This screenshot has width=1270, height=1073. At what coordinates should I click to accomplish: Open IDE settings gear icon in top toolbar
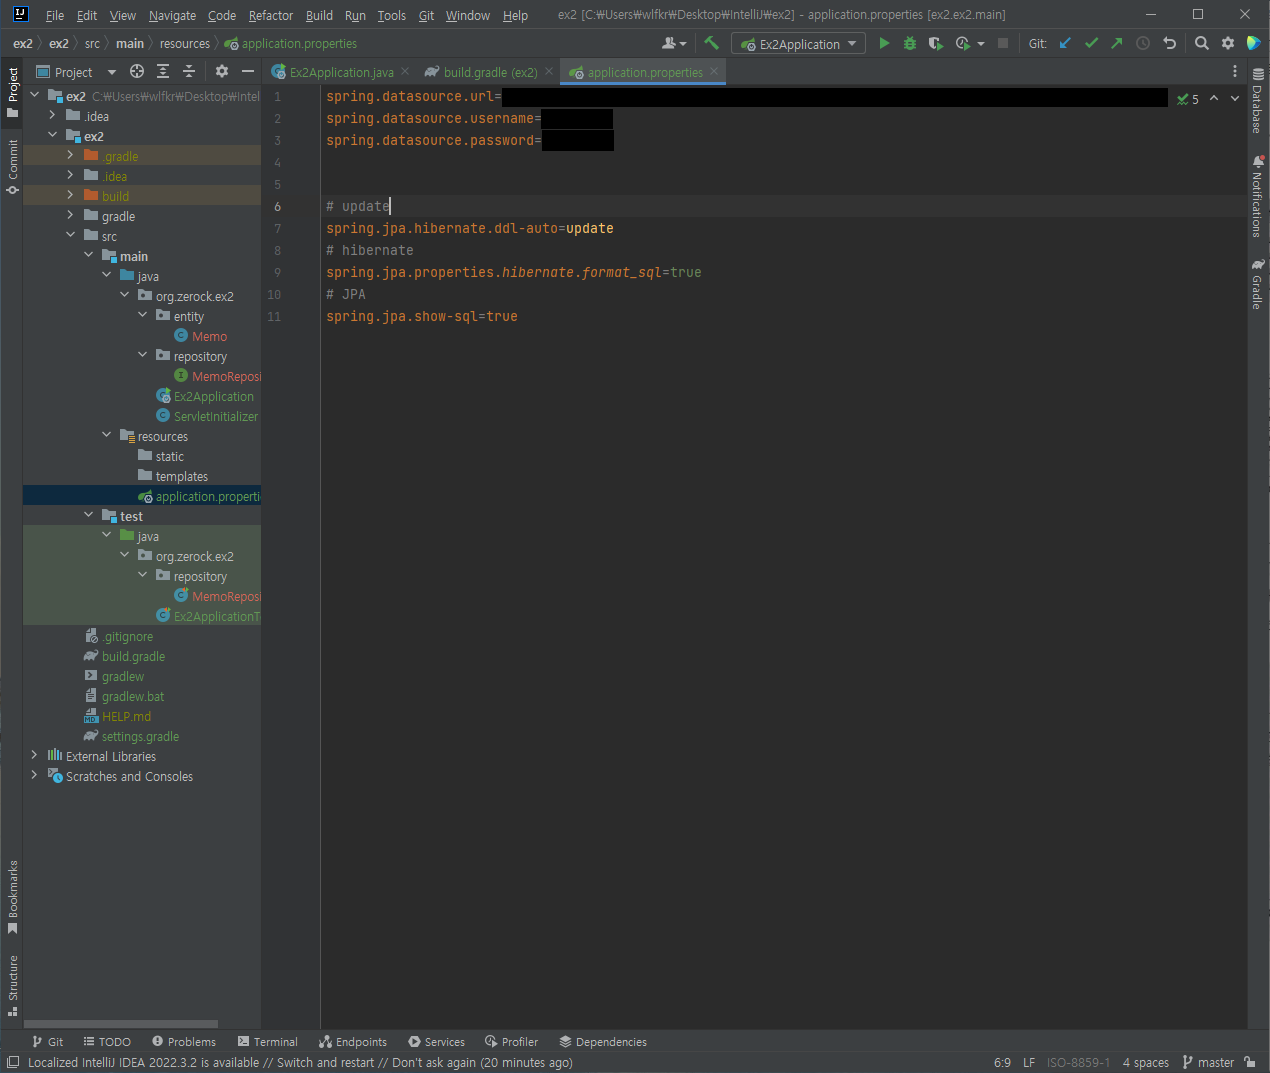(1228, 43)
